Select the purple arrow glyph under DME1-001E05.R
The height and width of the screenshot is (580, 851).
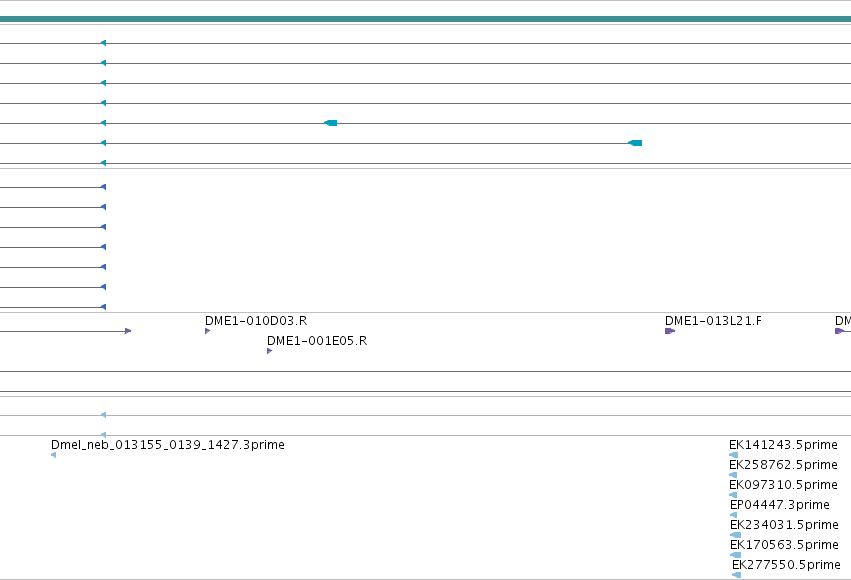click(x=269, y=351)
